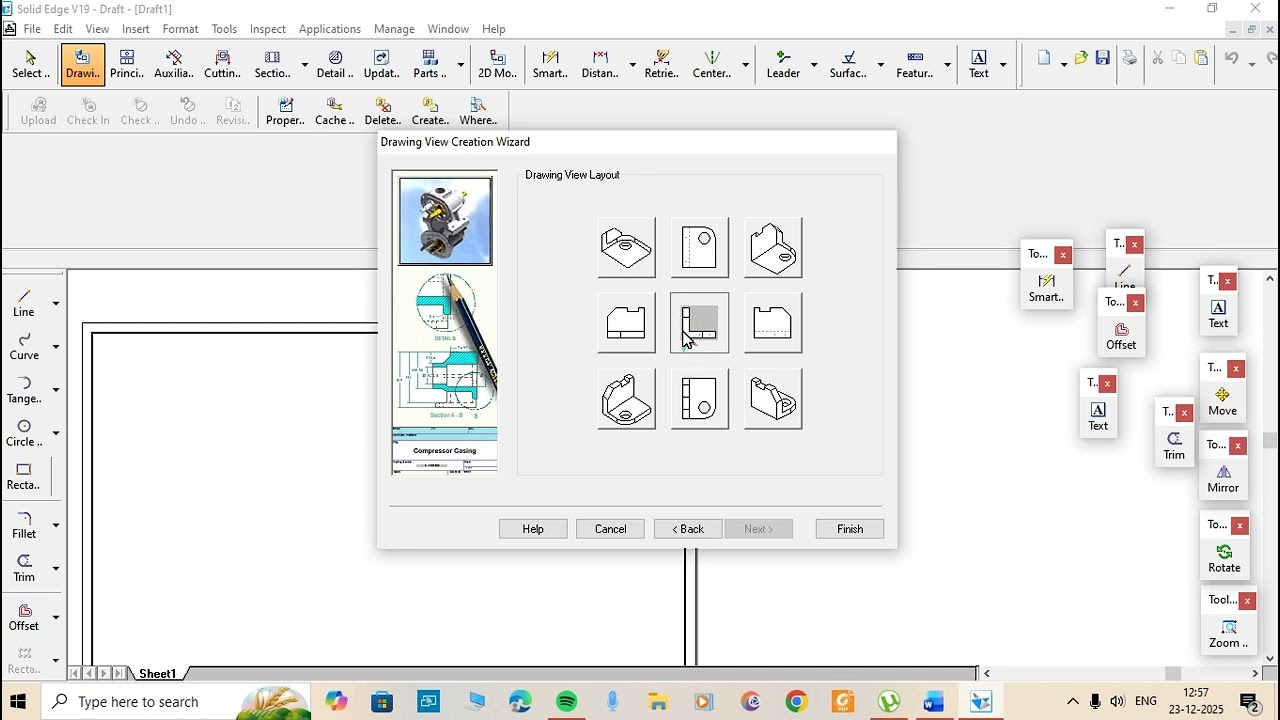The height and width of the screenshot is (720, 1280).
Task: Select the Offset tool in left sidebar
Action: (24, 617)
